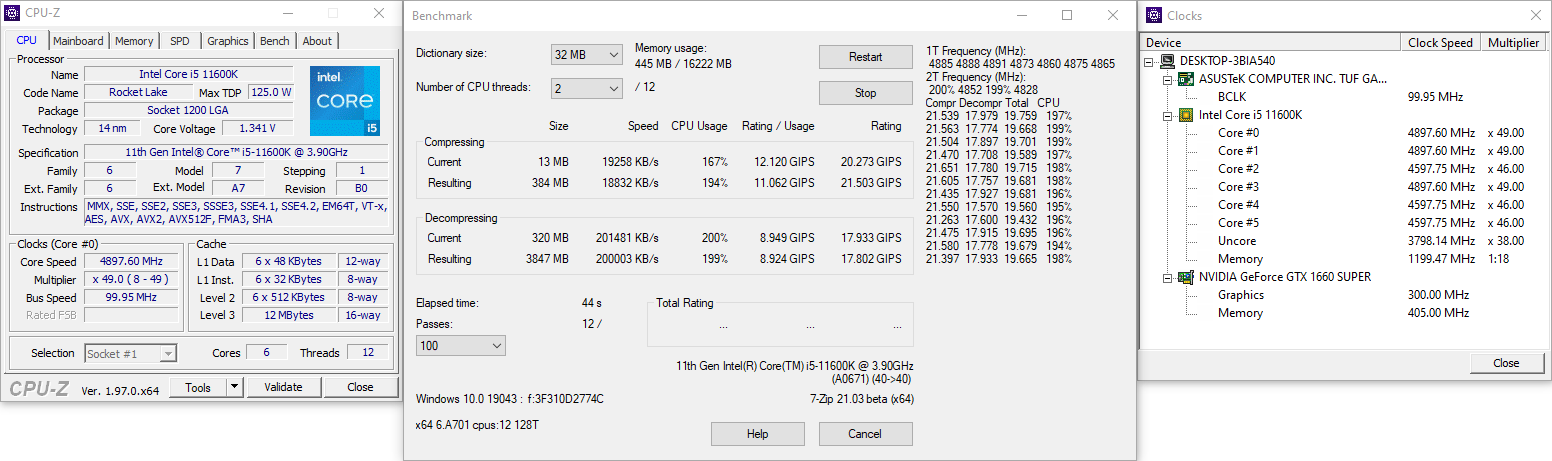This screenshot has height=461, width=1552.
Task: Open the Tools dropdown arrow
Action: [x=234, y=387]
